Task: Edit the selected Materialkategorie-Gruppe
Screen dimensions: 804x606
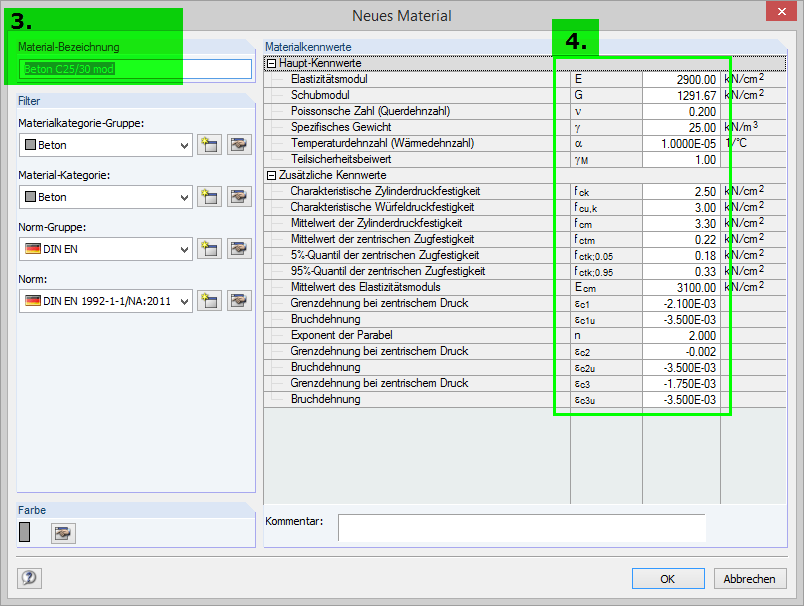Action: [237, 144]
